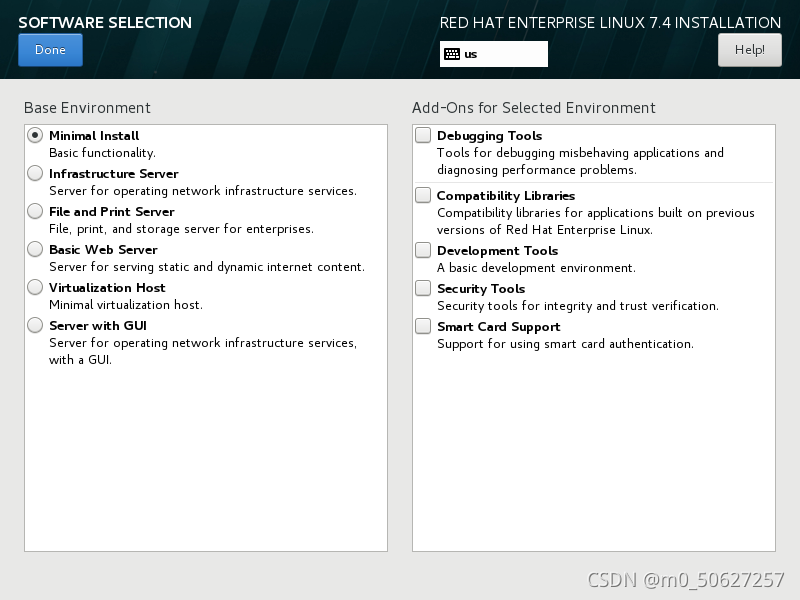Select Virtualization Host radio button
The height and width of the screenshot is (600, 800).
35,287
